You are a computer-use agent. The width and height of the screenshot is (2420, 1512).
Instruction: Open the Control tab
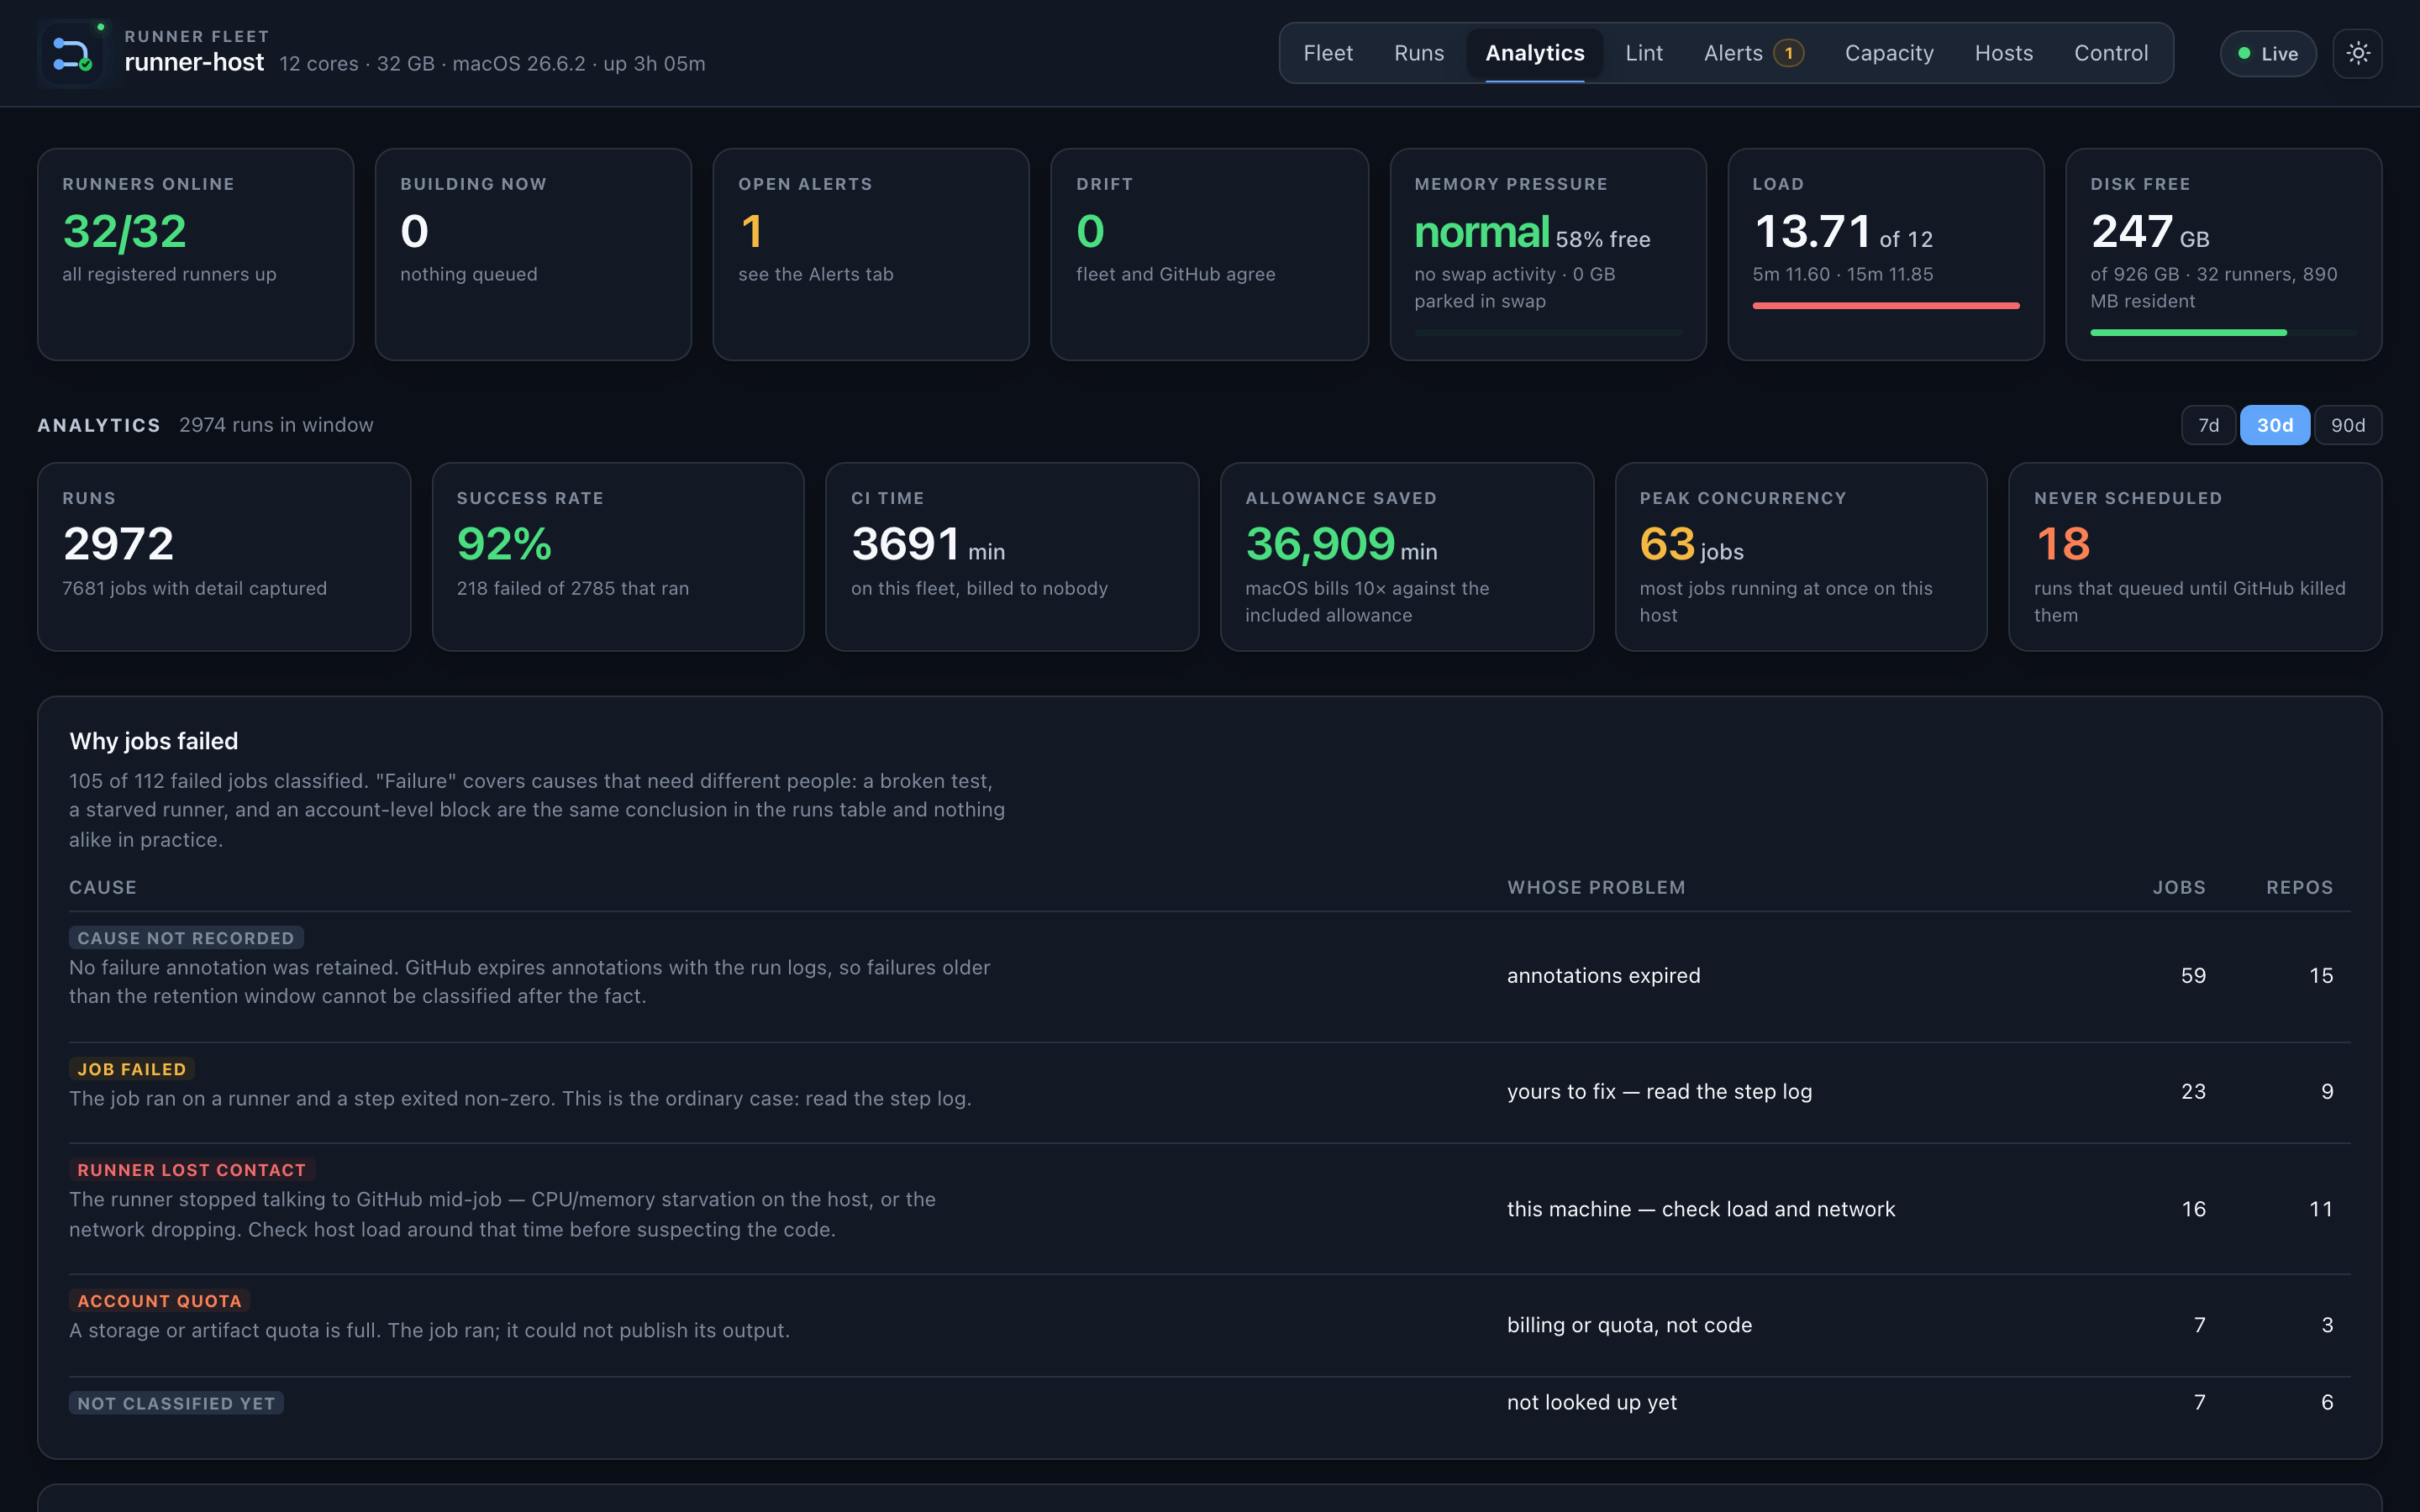coord(2110,53)
